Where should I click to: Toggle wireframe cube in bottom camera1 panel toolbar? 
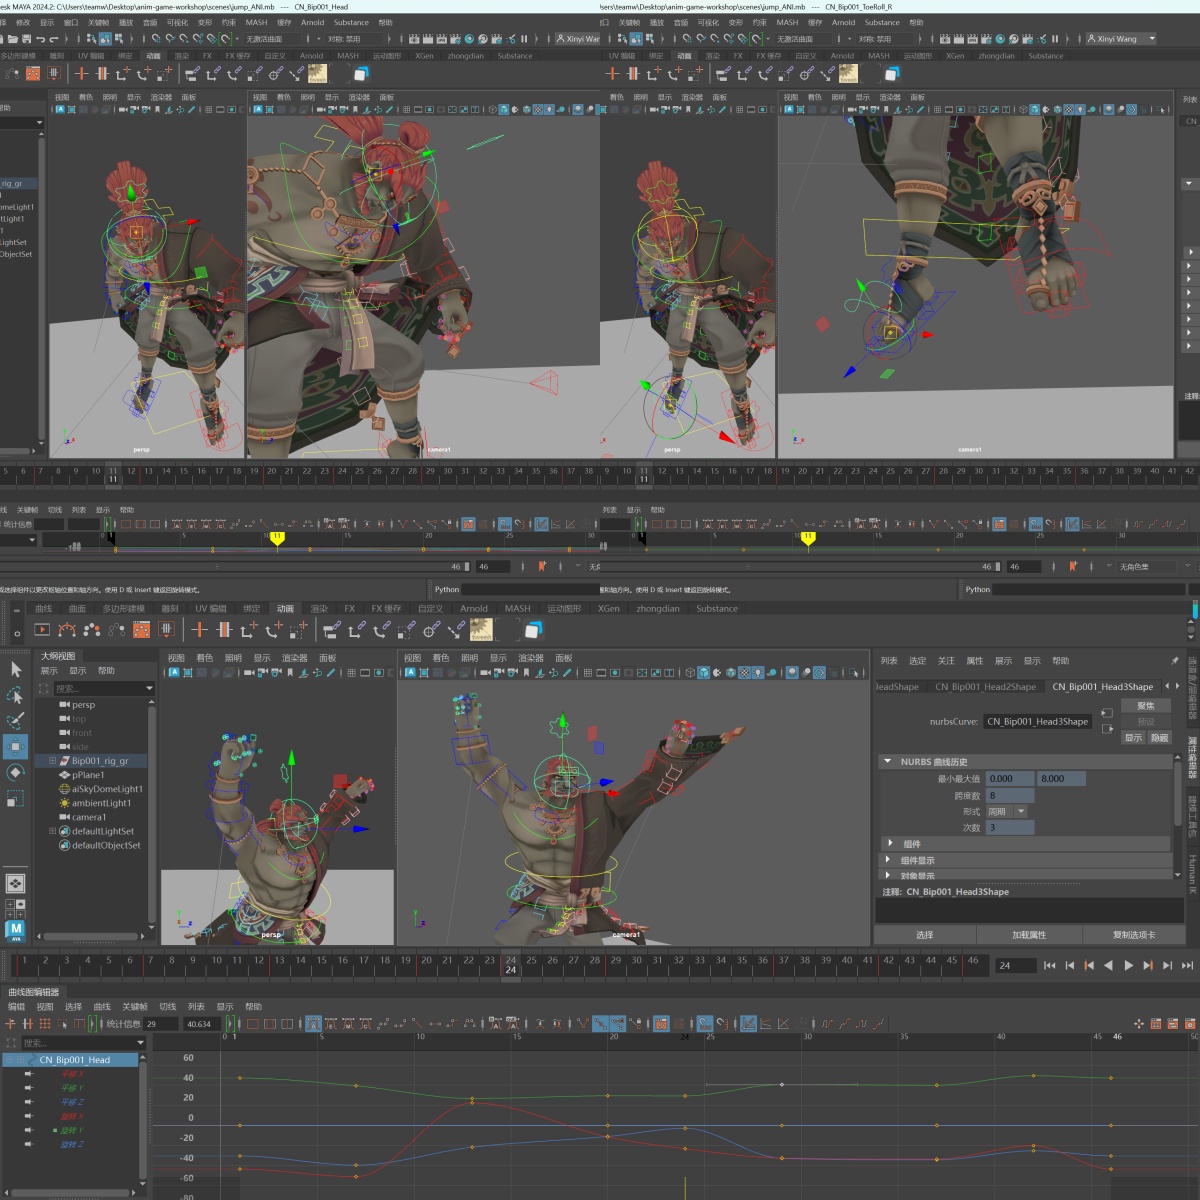point(690,672)
